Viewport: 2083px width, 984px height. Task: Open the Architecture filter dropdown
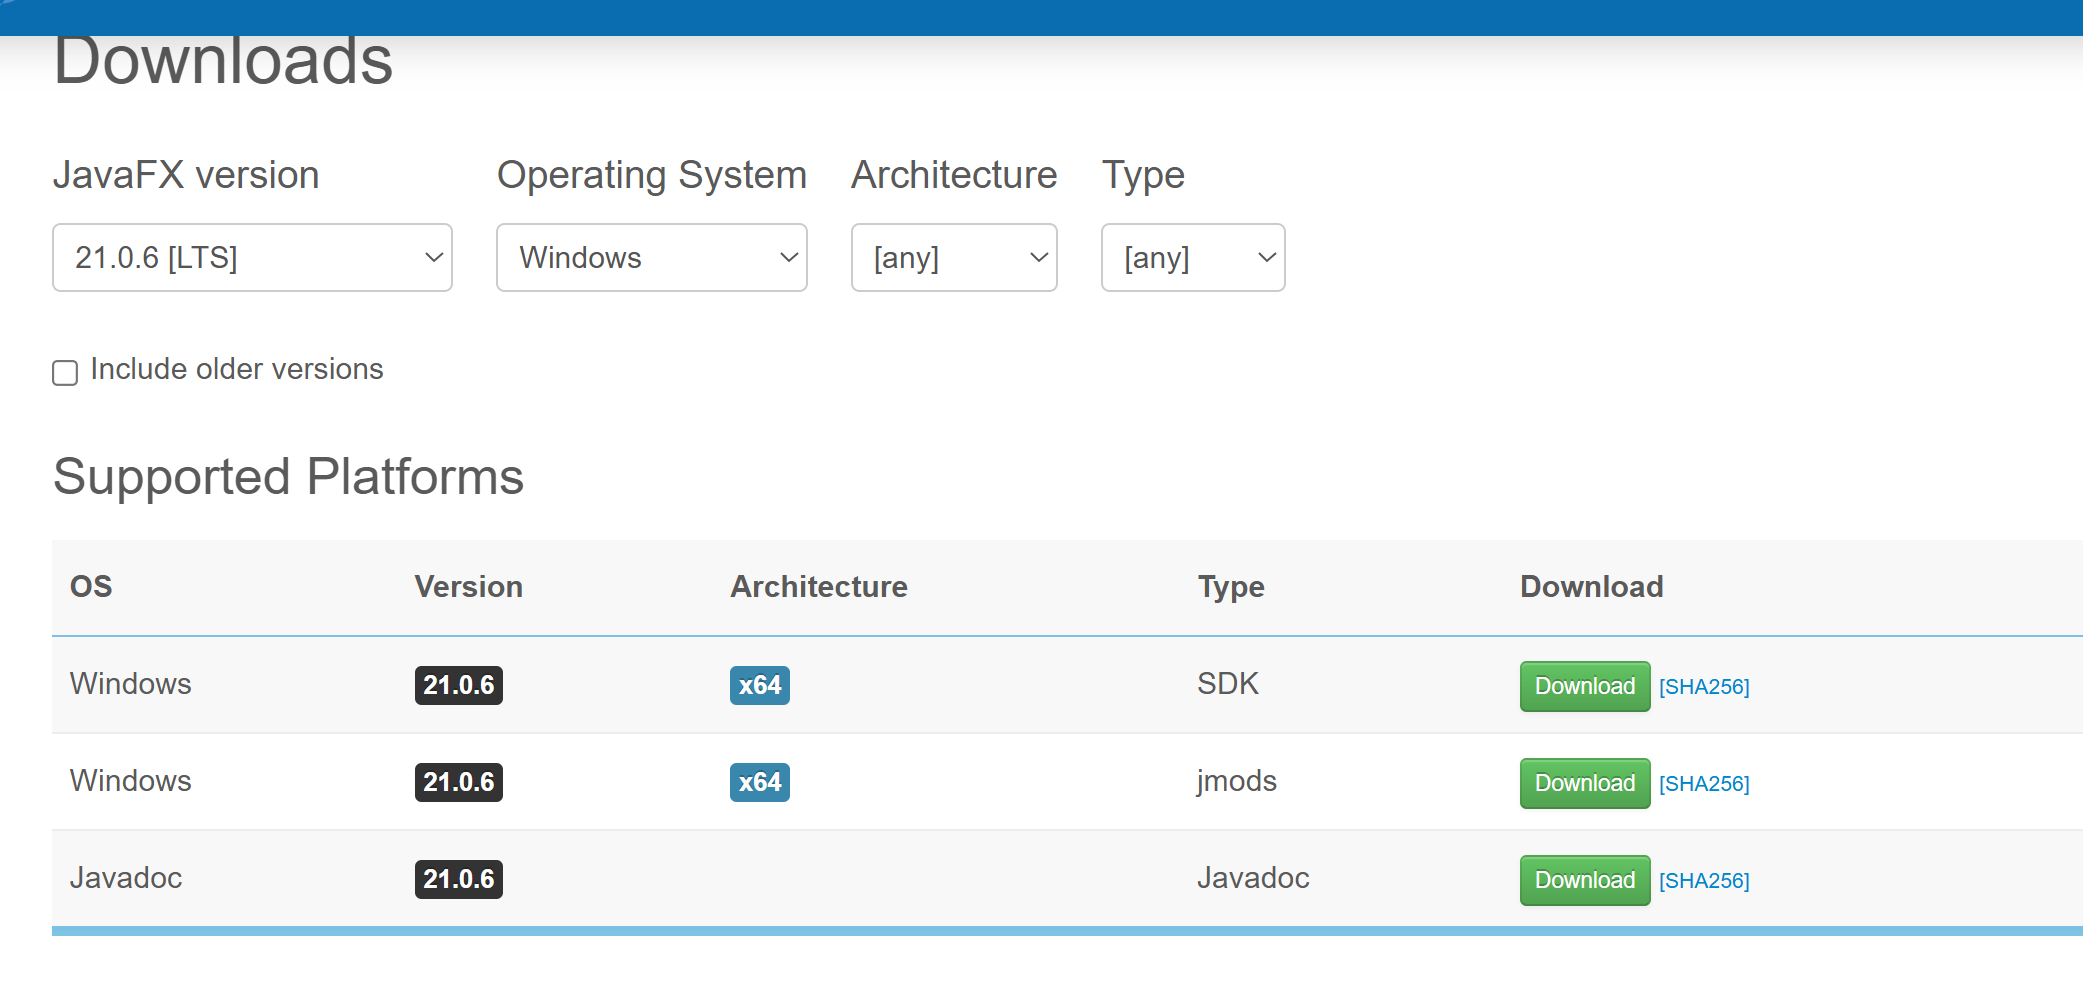(954, 258)
